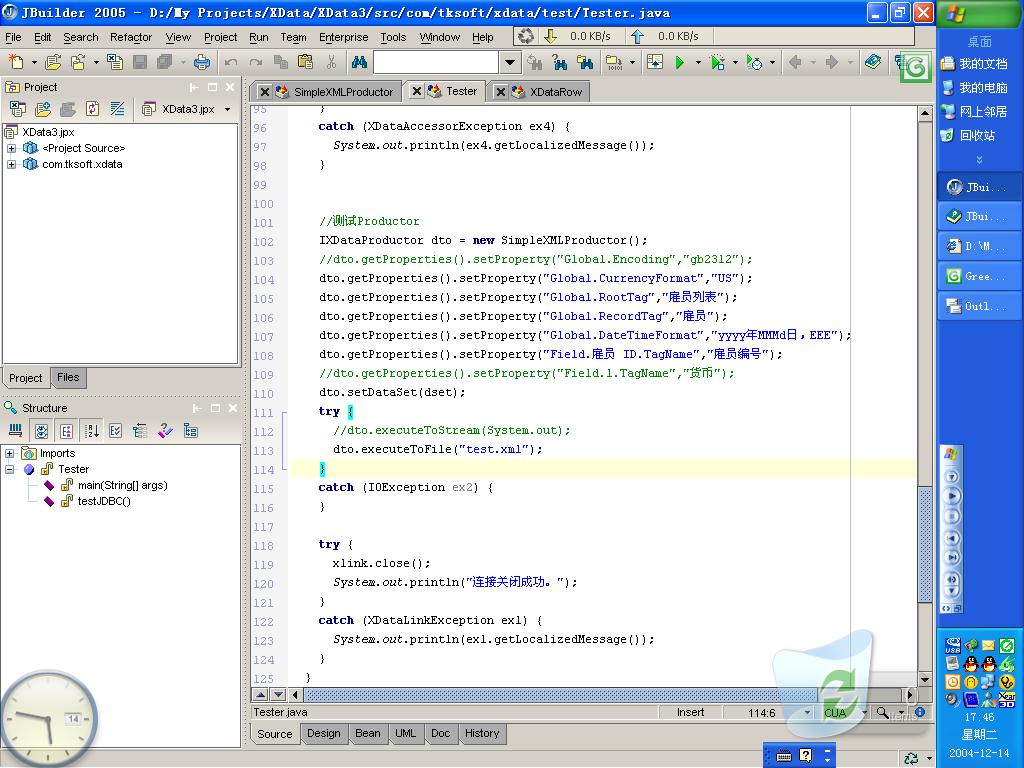This screenshot has height=768, width=1024.
Task: Expand the com.tksoft.xdata package node
Action: [x=11, y=165]
